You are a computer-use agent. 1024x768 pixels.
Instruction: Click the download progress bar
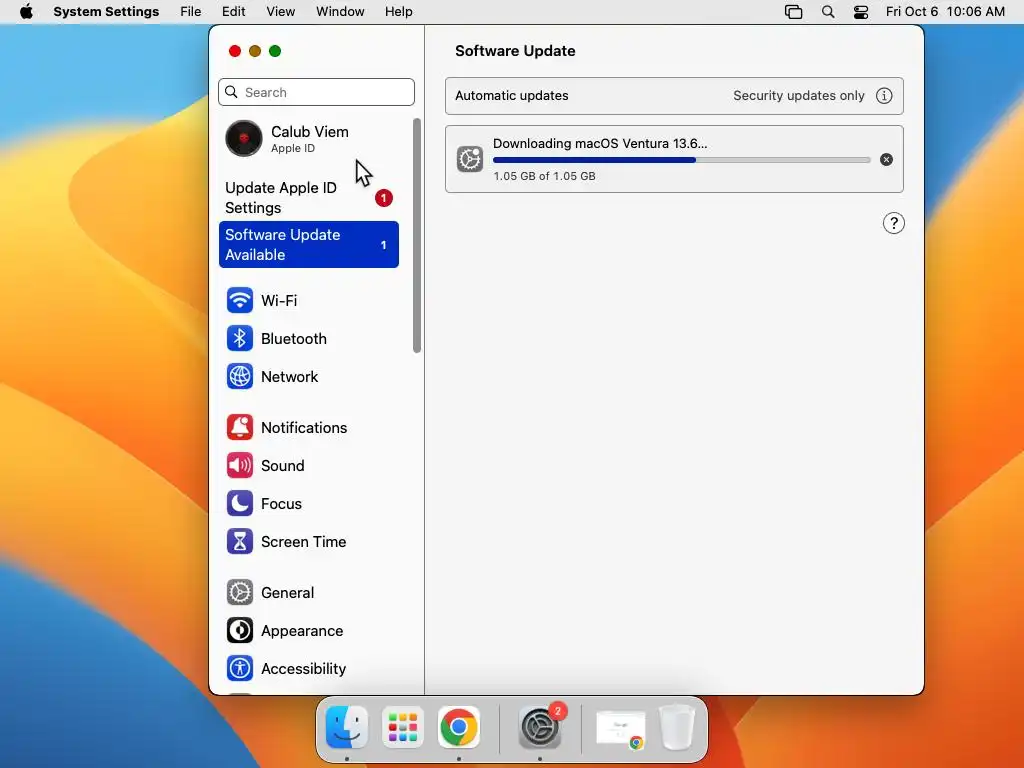pyautogui.click(x=681, y=160)
